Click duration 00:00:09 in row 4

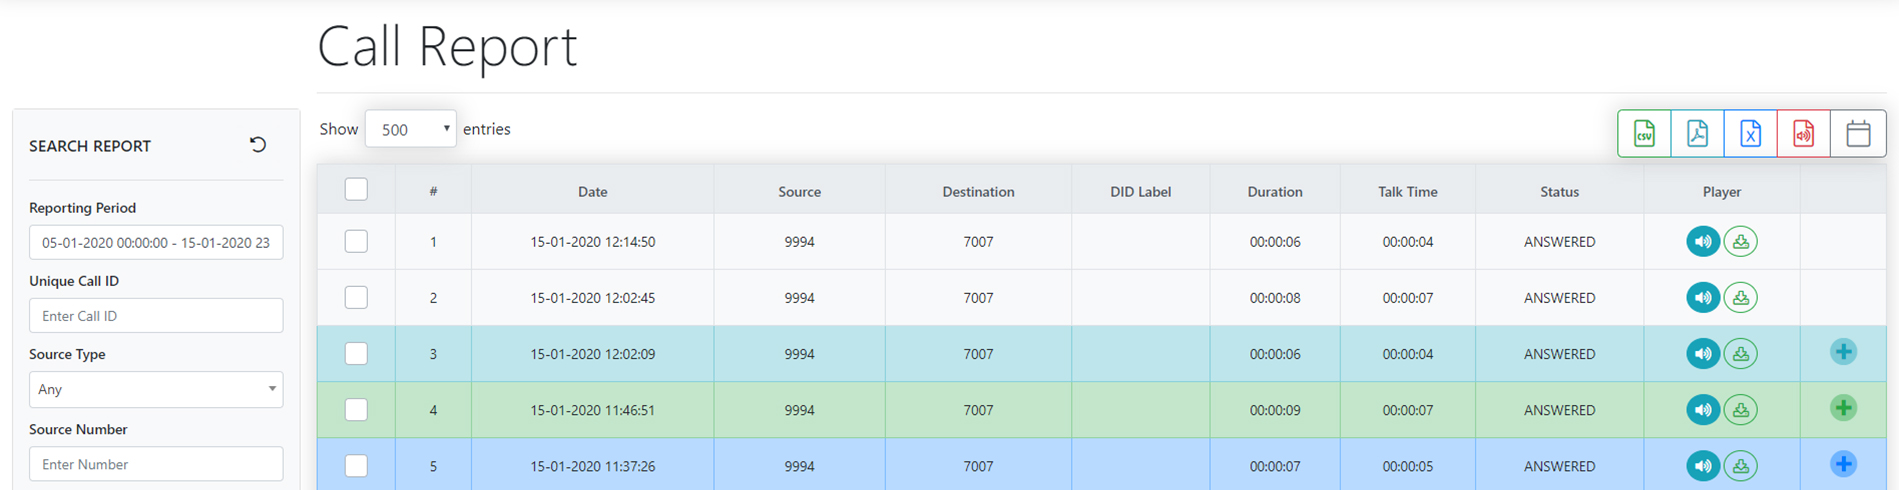(x=1275, y=410)
